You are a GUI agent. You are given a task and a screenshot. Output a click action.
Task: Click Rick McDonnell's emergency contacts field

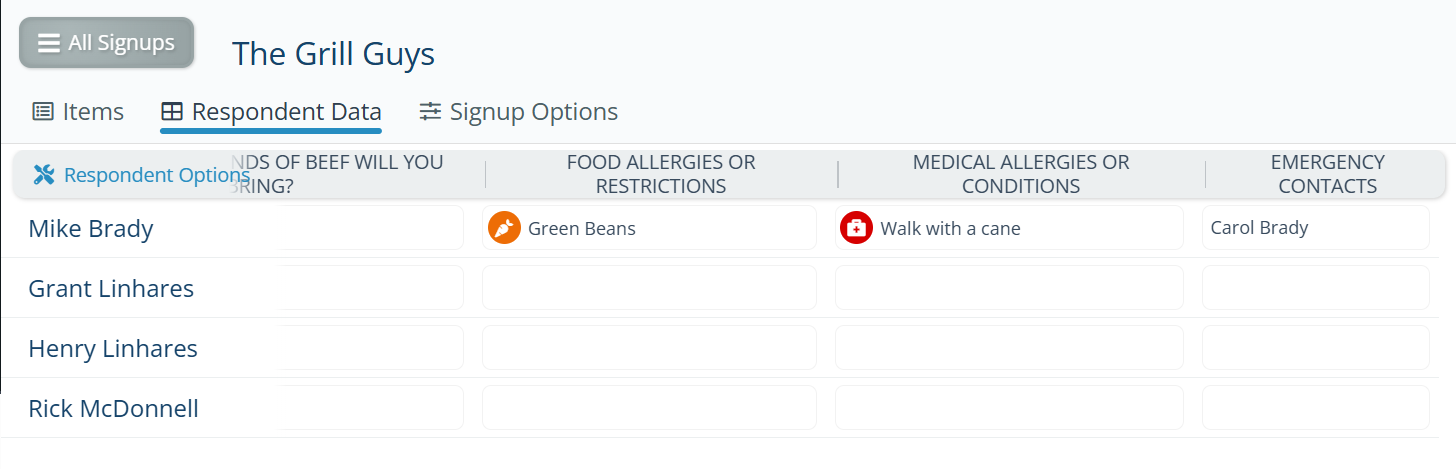(x=1315, y=408)
